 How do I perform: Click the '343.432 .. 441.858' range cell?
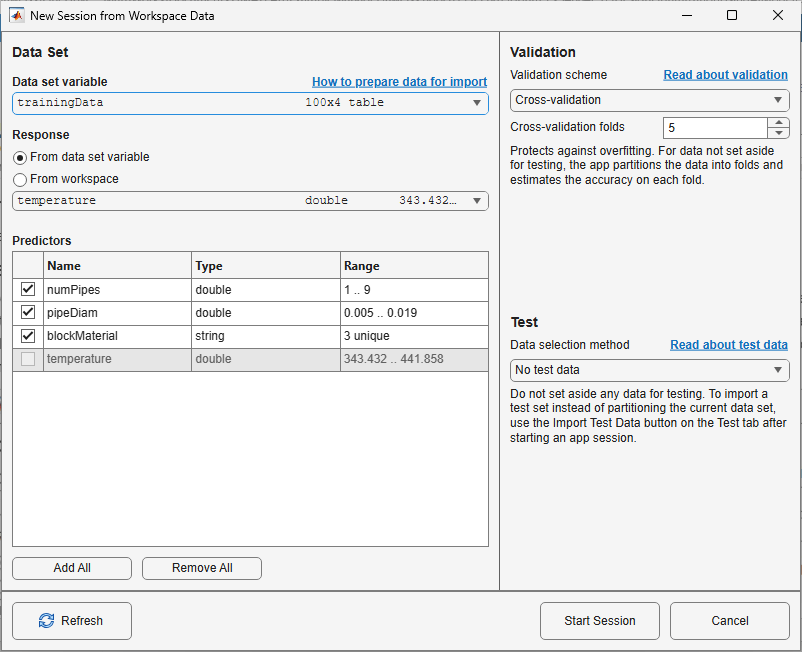click(x=414, y=359)
